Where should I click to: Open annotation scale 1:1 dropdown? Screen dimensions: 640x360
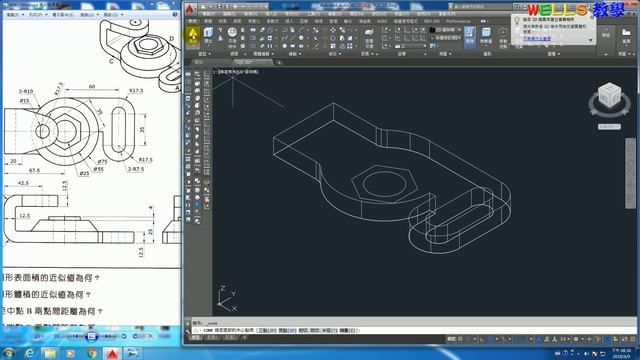coord(564,339)
